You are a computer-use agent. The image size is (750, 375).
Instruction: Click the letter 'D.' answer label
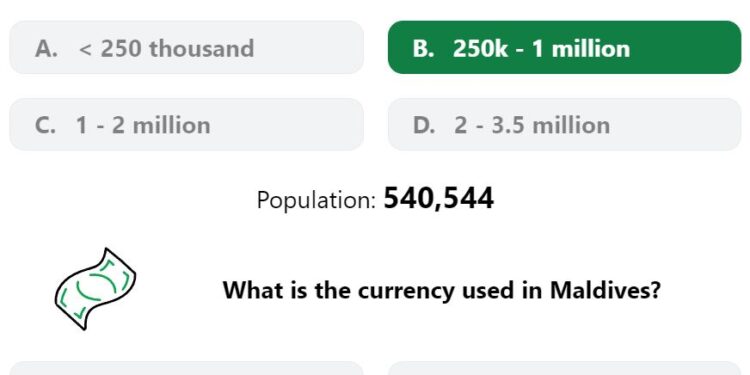coord(424,125)
